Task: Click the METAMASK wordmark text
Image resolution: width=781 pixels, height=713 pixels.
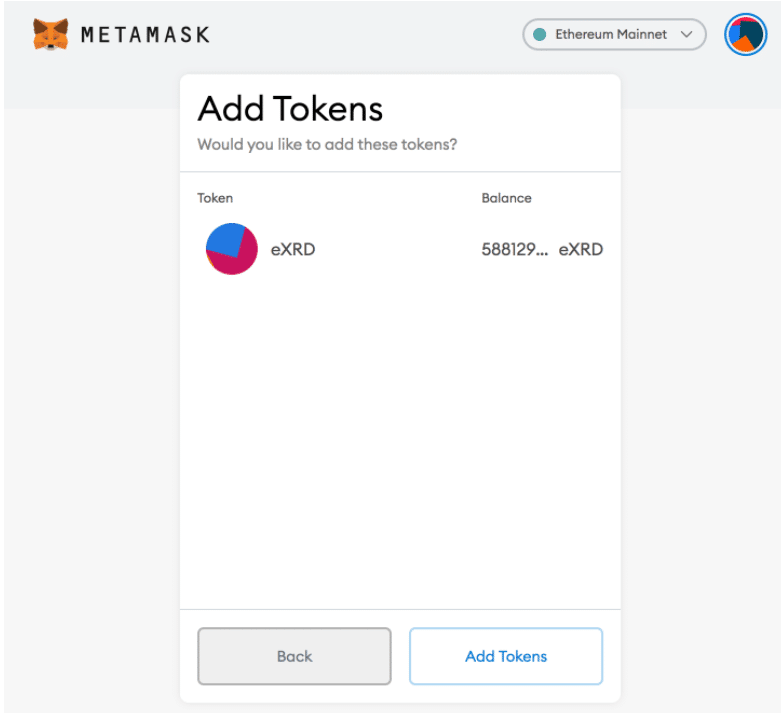Action: (x=145, y=35)
